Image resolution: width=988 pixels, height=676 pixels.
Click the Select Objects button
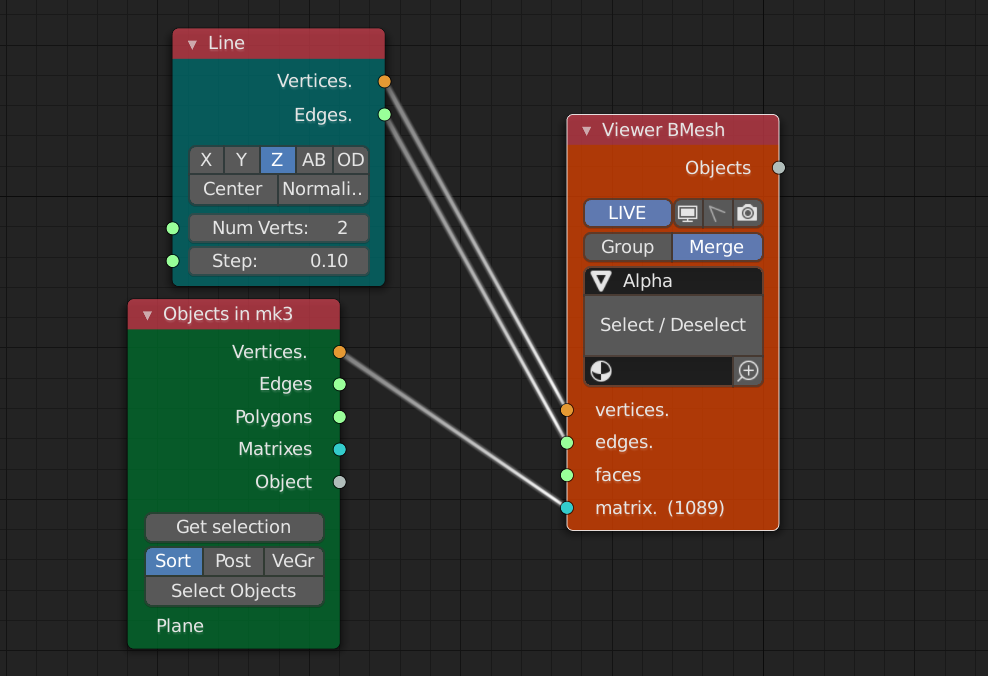click(x=234, y=591)
